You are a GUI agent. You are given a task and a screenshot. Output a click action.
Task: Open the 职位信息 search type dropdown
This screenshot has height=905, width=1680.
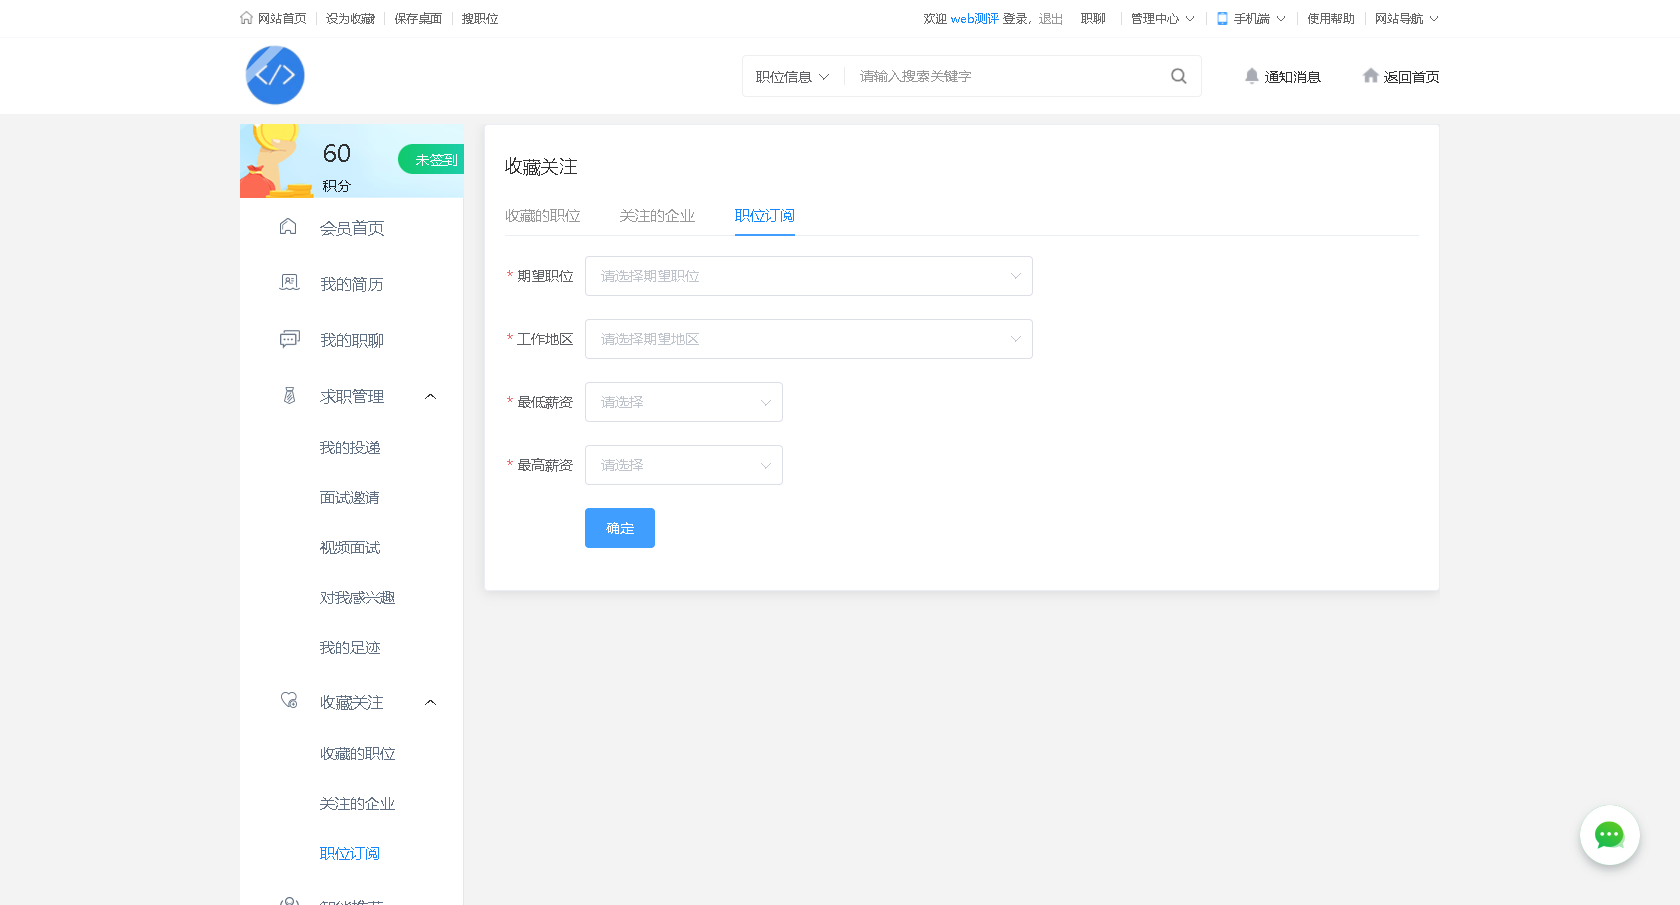pos(792,77)
